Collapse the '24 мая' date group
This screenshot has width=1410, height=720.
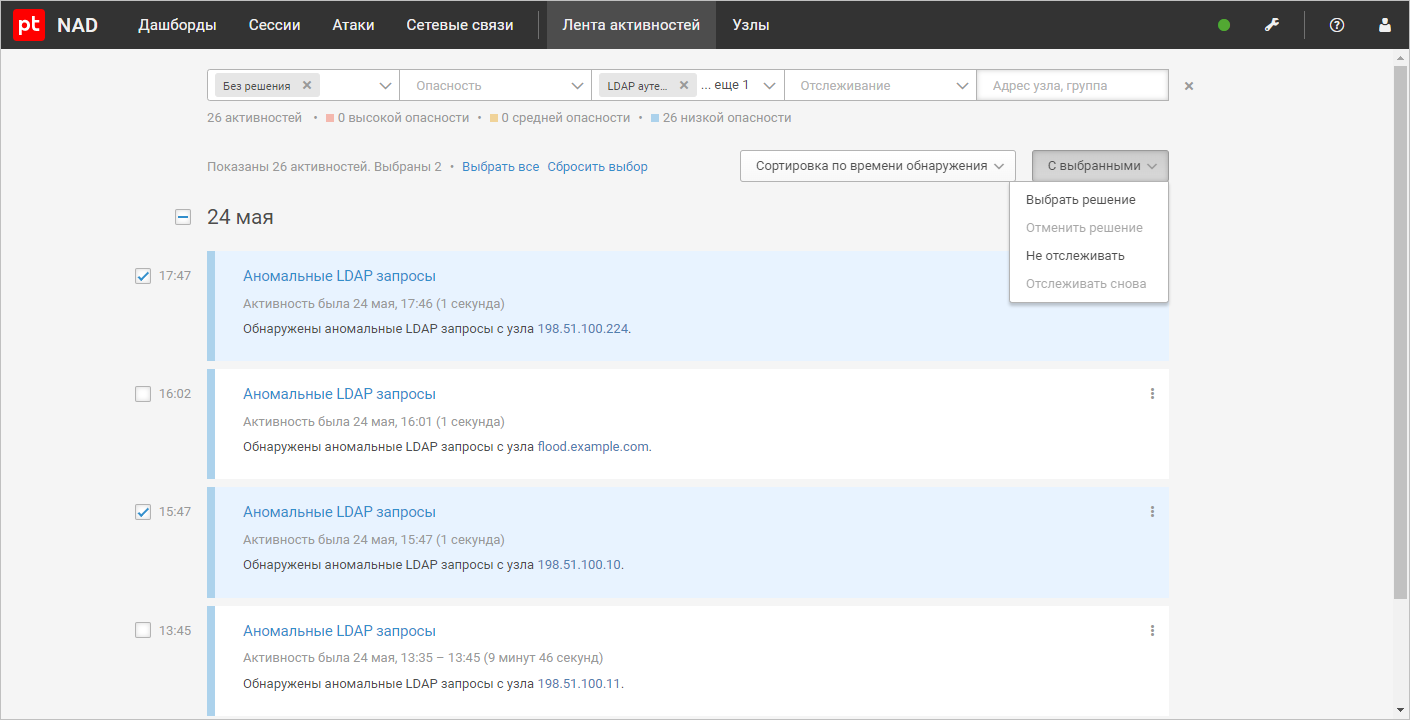[x=183, y=217]
